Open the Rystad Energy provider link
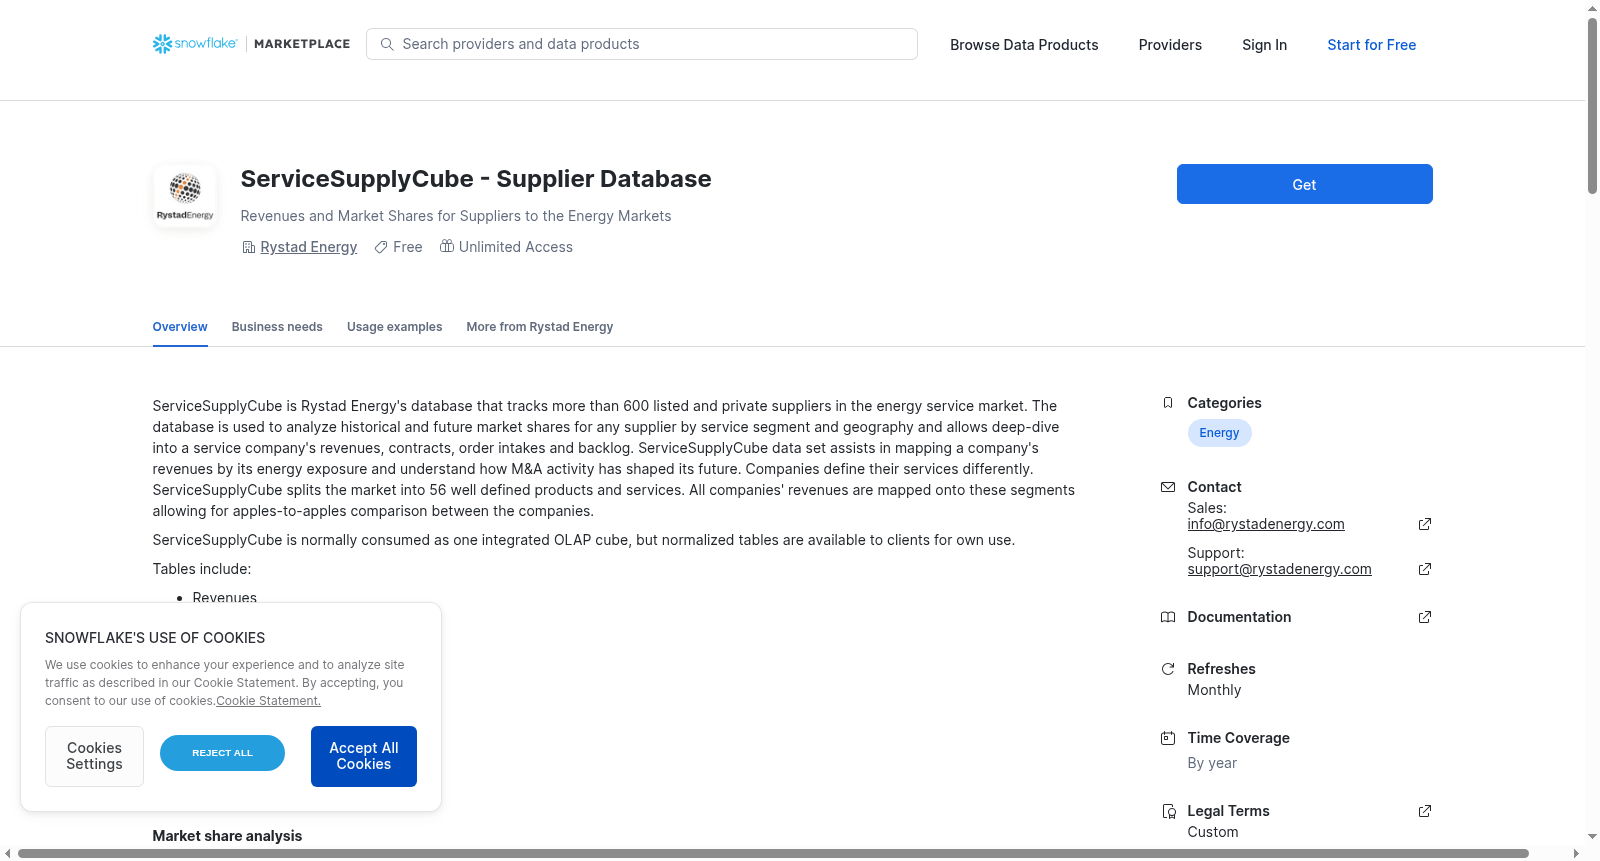The height and width of the screenshot is (861, 1600). (308, 247)
